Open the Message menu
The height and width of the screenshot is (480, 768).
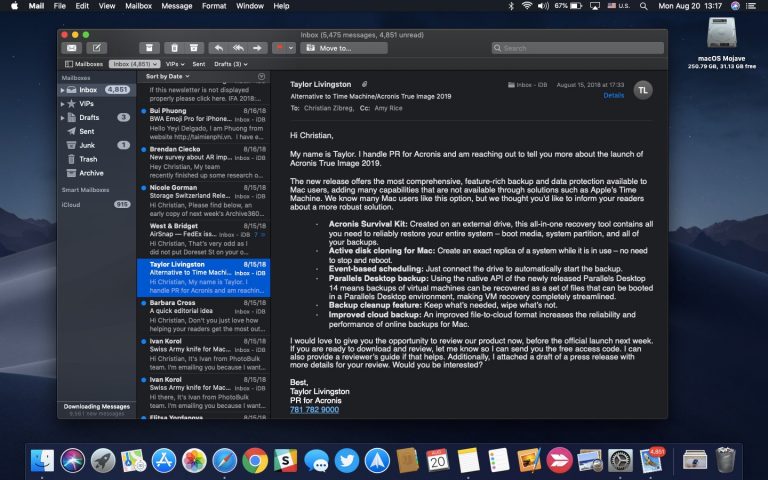coord(177,6)
